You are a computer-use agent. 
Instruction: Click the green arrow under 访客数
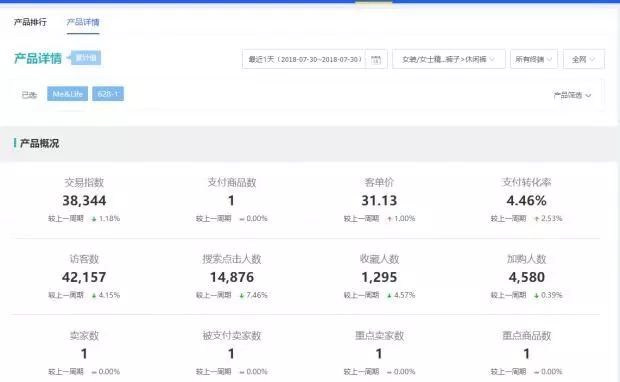tap(94, 295)
